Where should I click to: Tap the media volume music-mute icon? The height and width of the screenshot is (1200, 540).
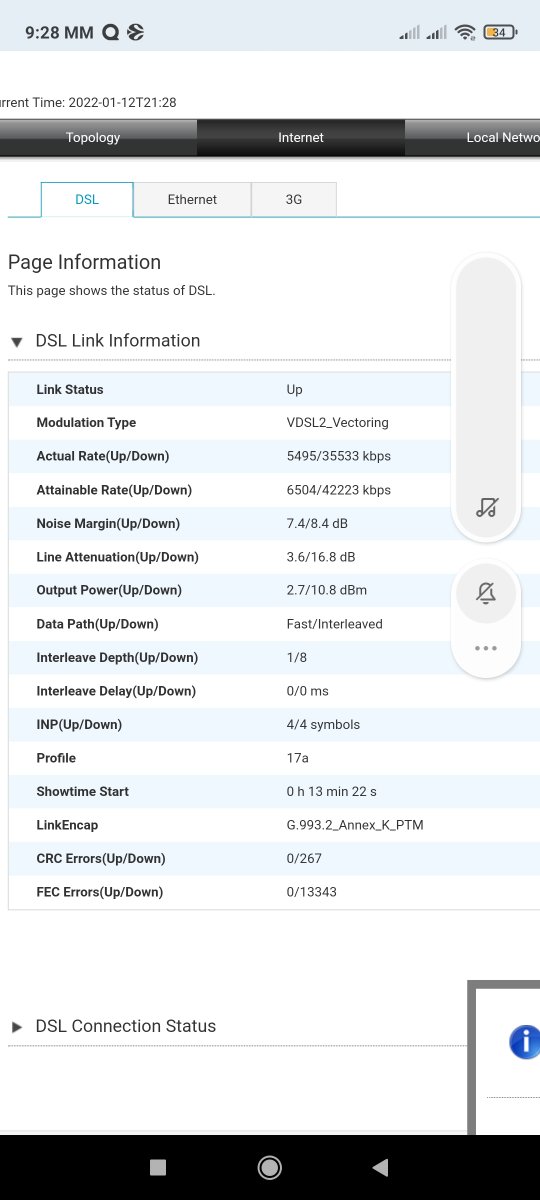click(486, 507)
